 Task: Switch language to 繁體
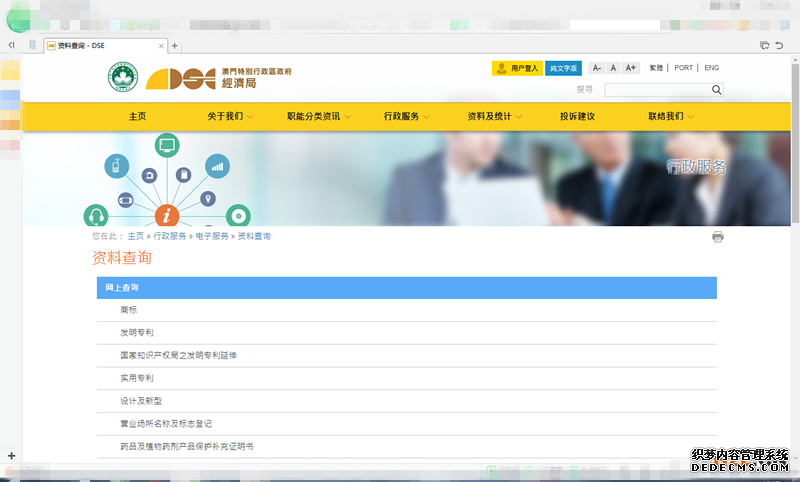point(656,68)
